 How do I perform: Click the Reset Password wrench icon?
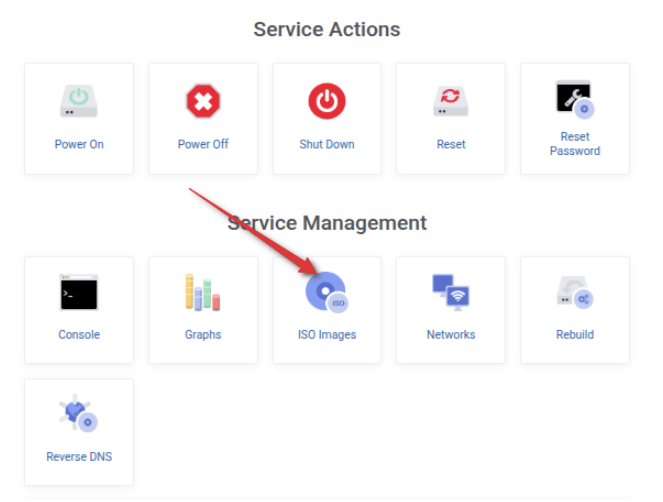pyautogui.click(x=575, y=99)
